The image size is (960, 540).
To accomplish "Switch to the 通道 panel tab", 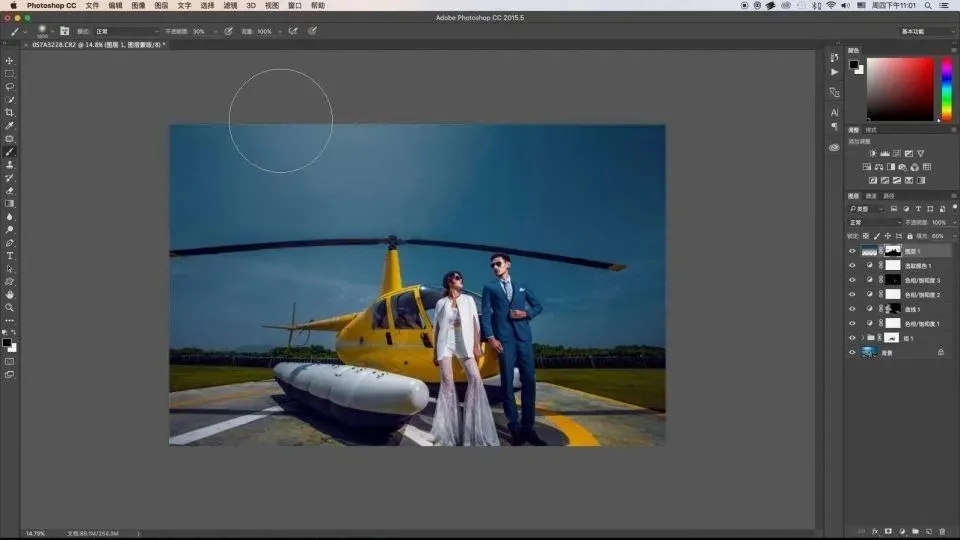I will (871, 196).
